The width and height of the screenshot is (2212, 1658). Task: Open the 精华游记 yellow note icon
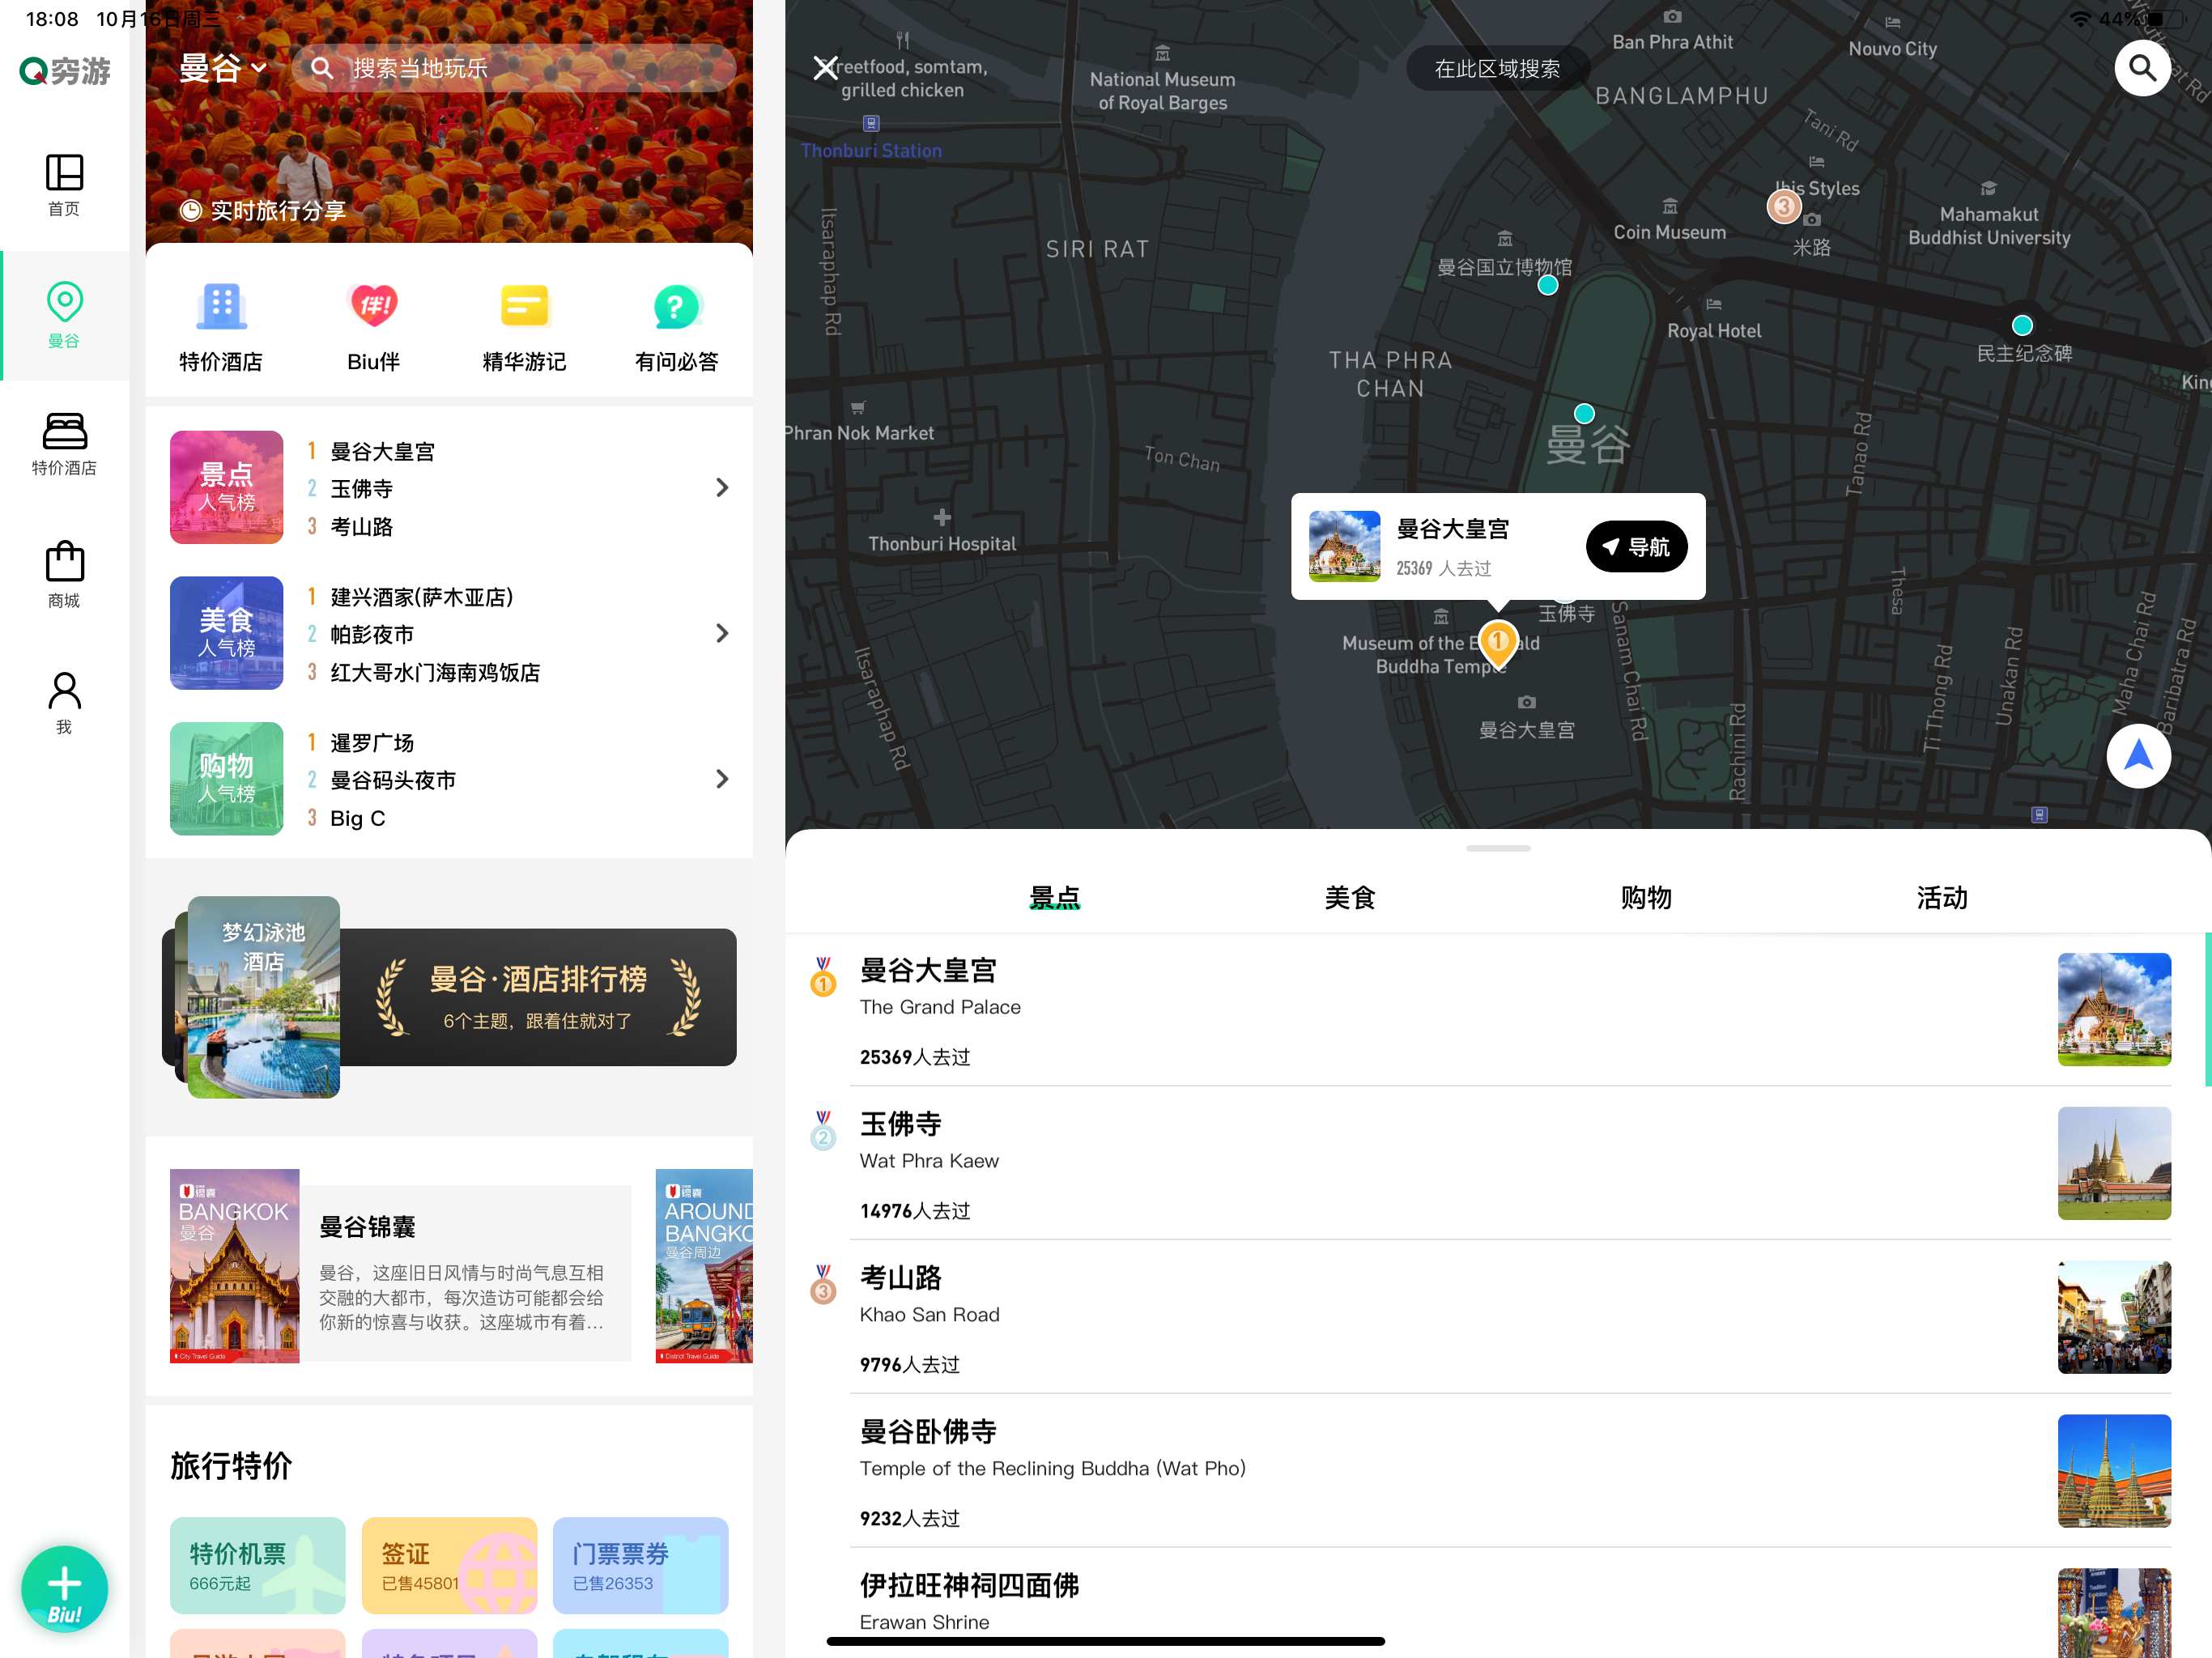coord(525,306)
